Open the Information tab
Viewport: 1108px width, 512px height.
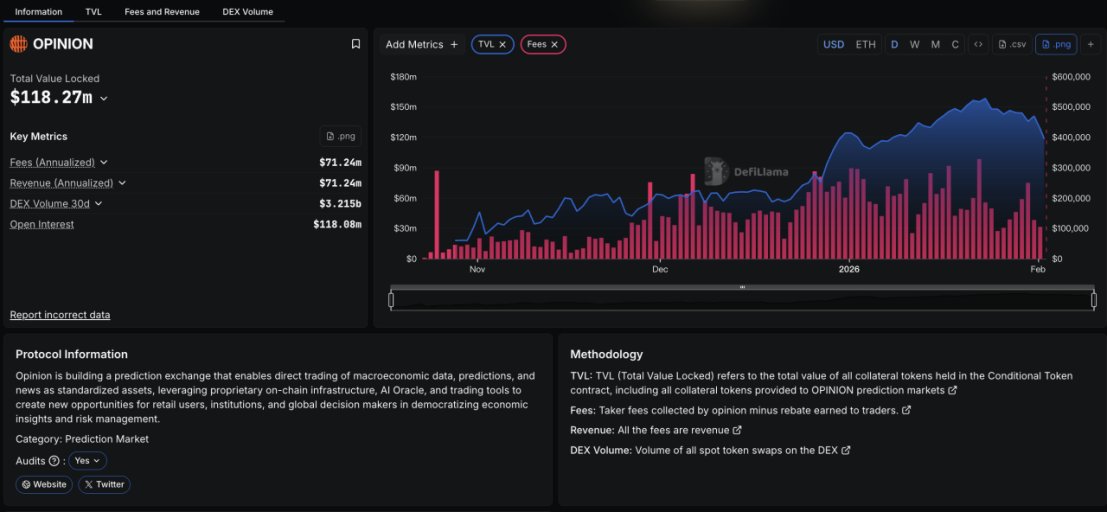tap(38, 11)
